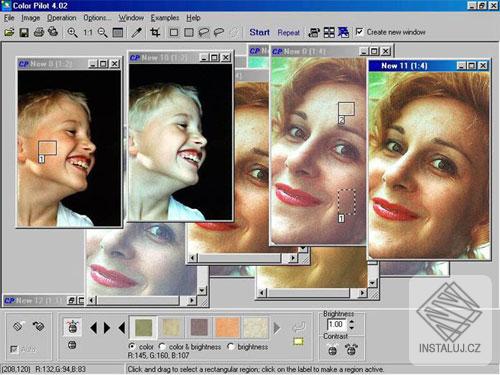Click the Open file toolbar icon
The height and width of the screenshot is (375, 500).
pyautogui.click(x=9, y=32)
